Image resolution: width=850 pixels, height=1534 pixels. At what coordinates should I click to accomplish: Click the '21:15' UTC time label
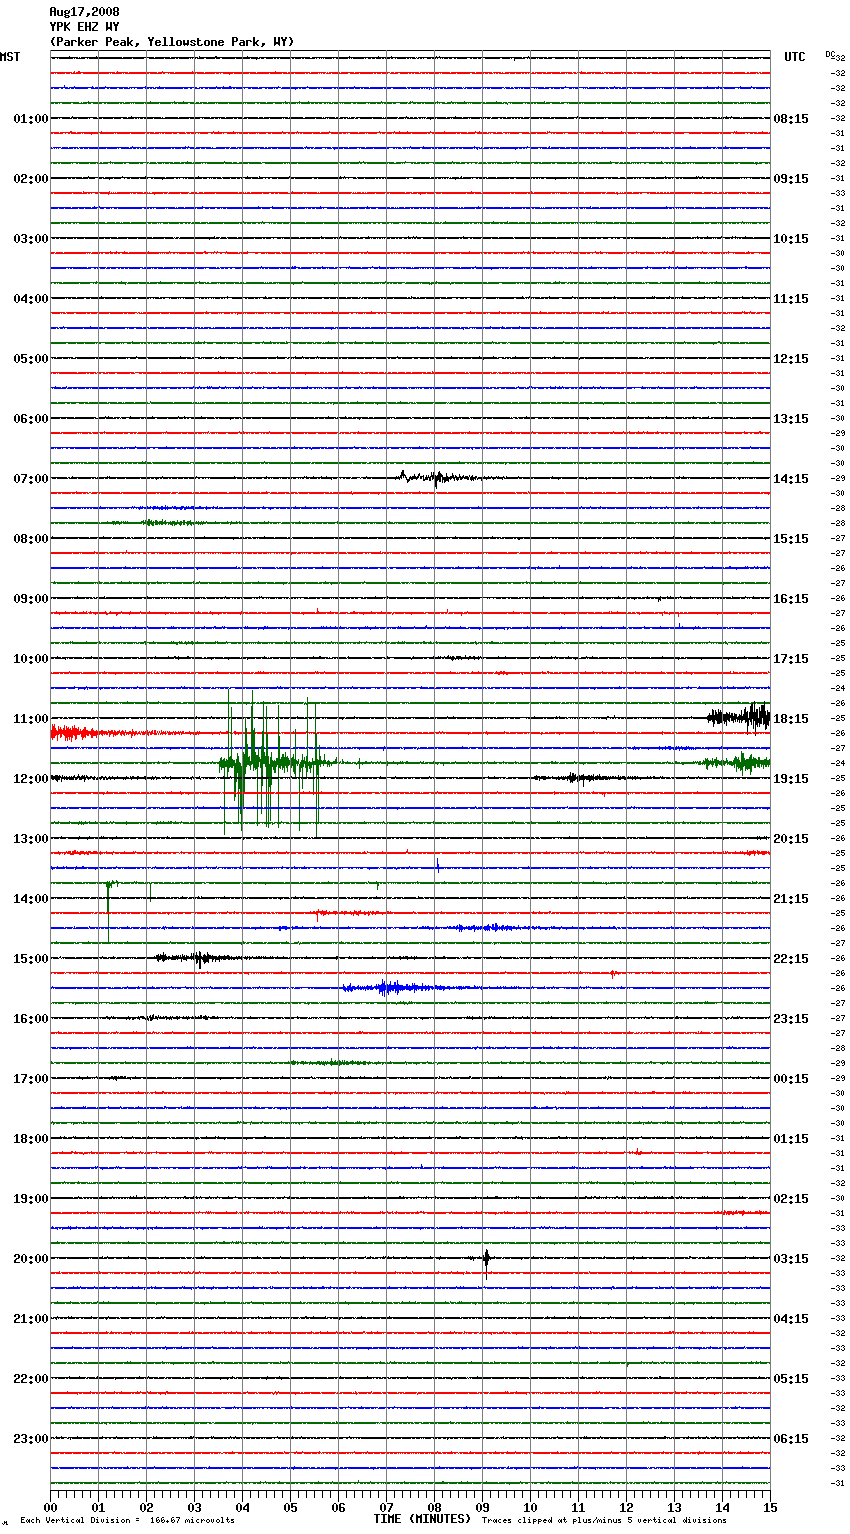pyautogui.click(x=791, y=899)
